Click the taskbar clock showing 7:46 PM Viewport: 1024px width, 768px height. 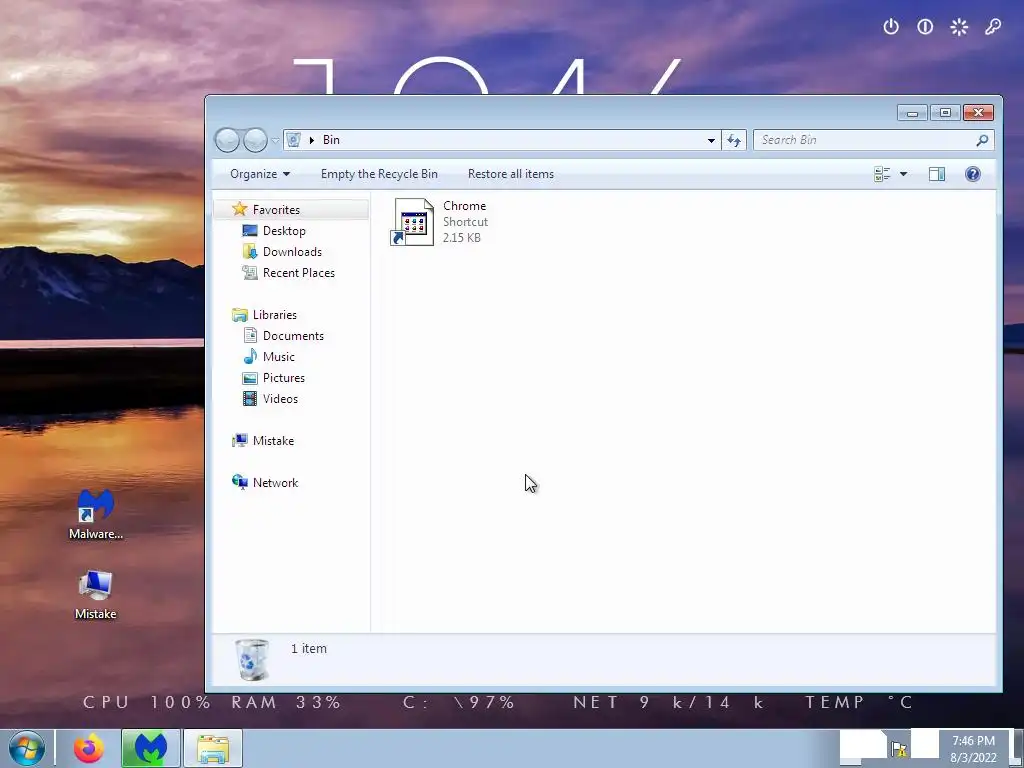pyautogui.click(x=973, y=741)
